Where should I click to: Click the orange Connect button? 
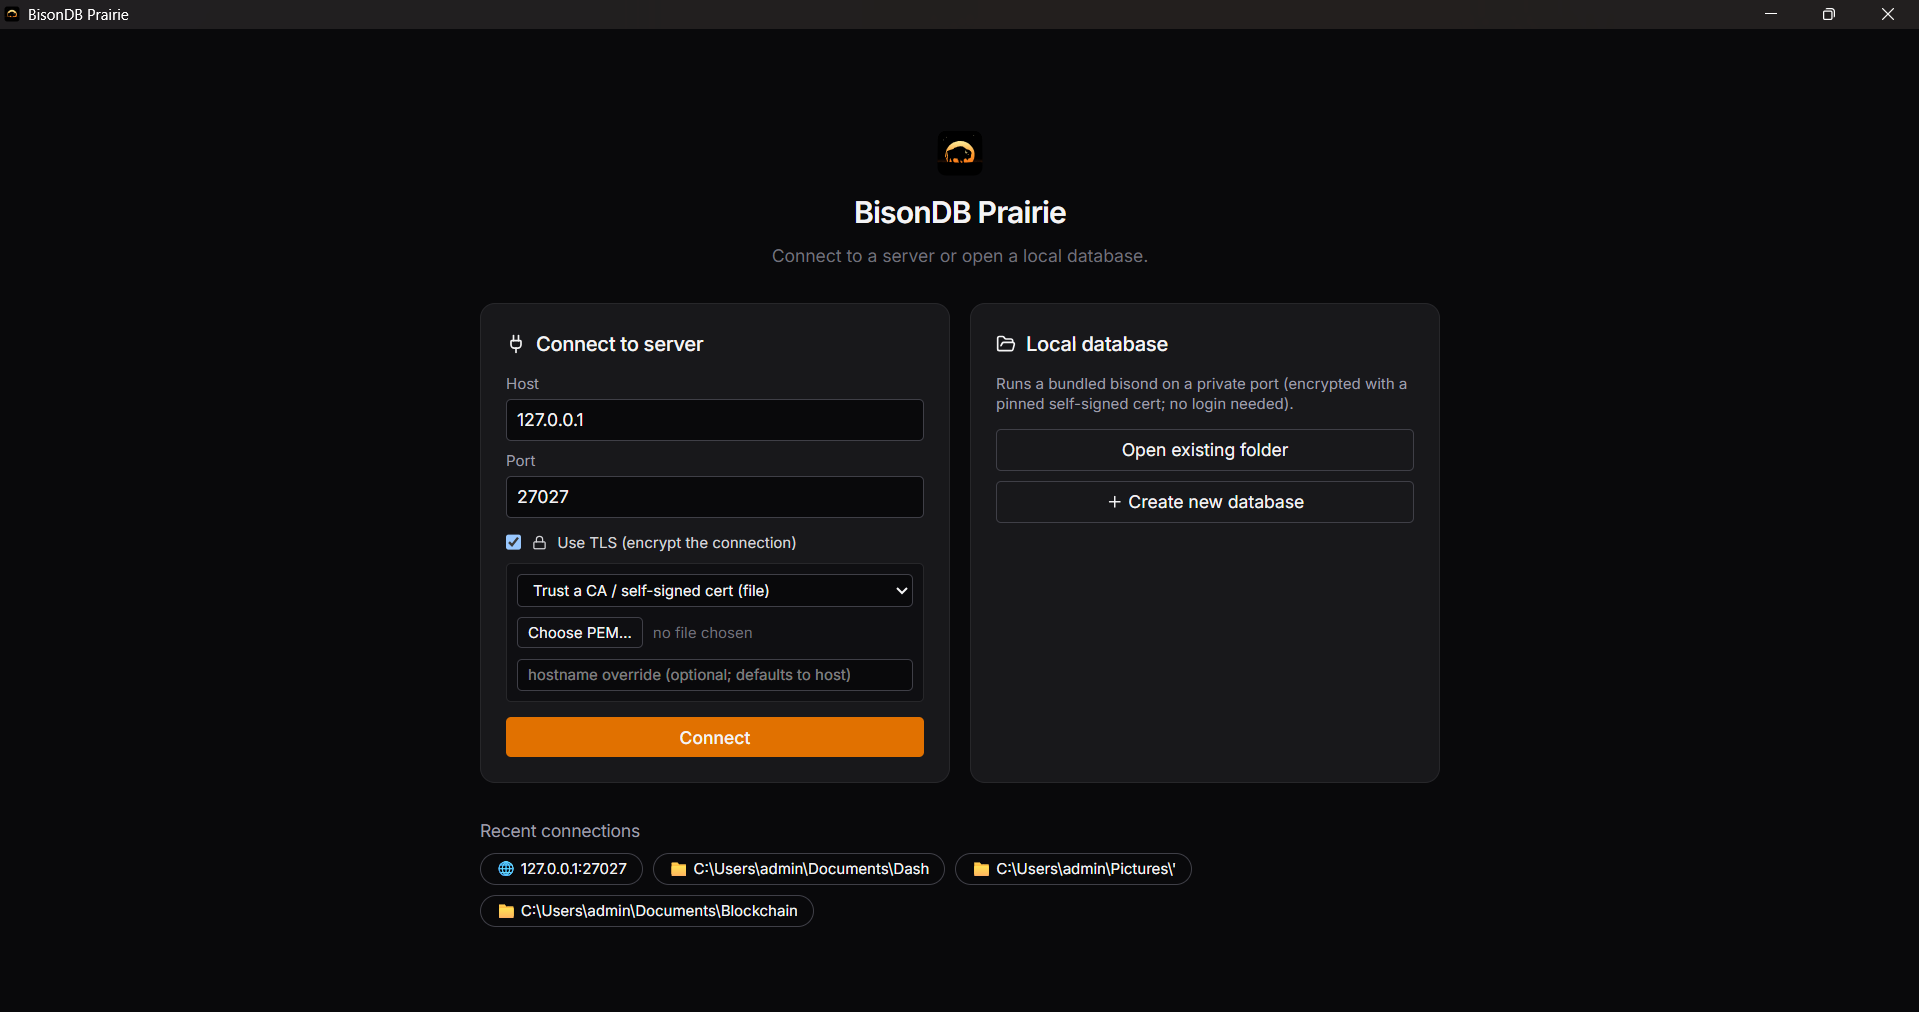pos(715,737)
